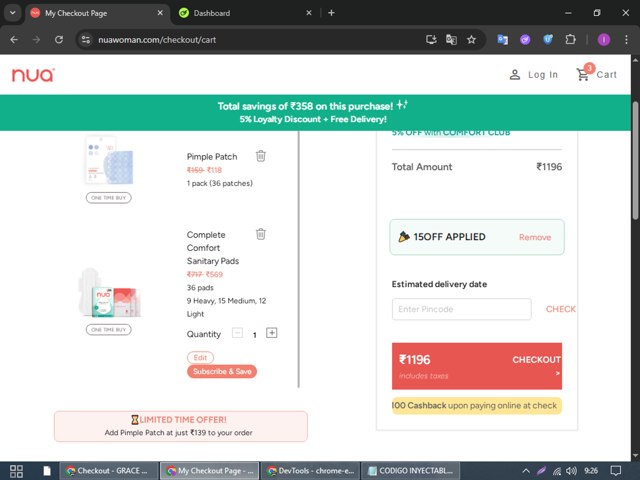Open the notifications center icon
640x480 pixels.
(616, 471)
